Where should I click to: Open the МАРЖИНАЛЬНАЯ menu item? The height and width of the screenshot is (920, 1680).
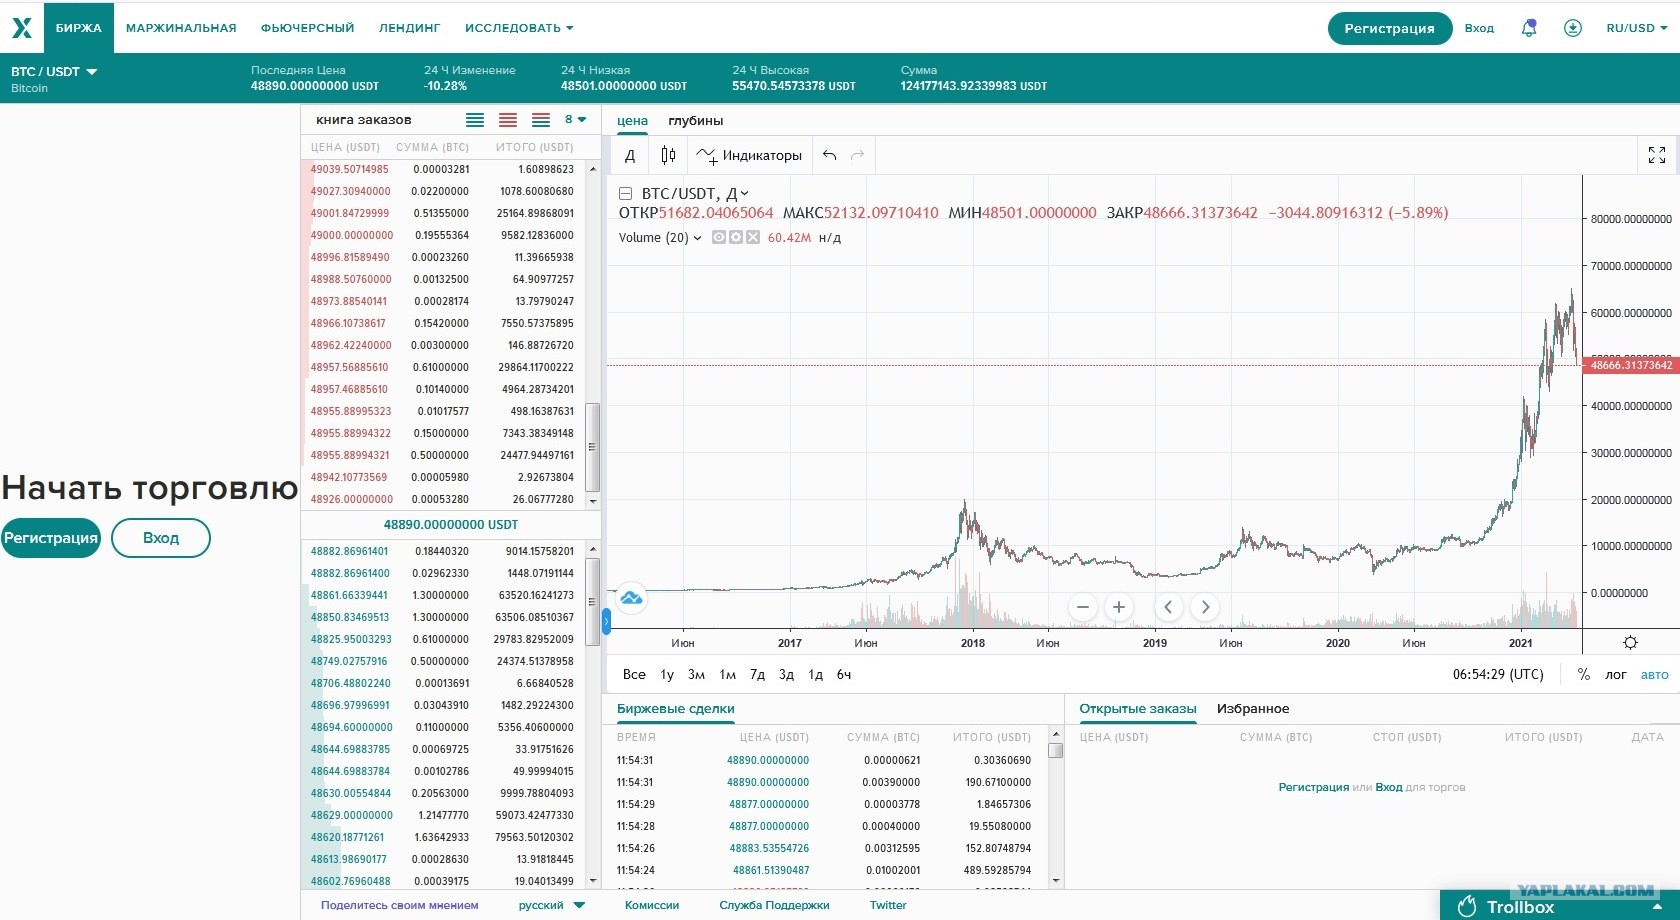click(181, 28)
